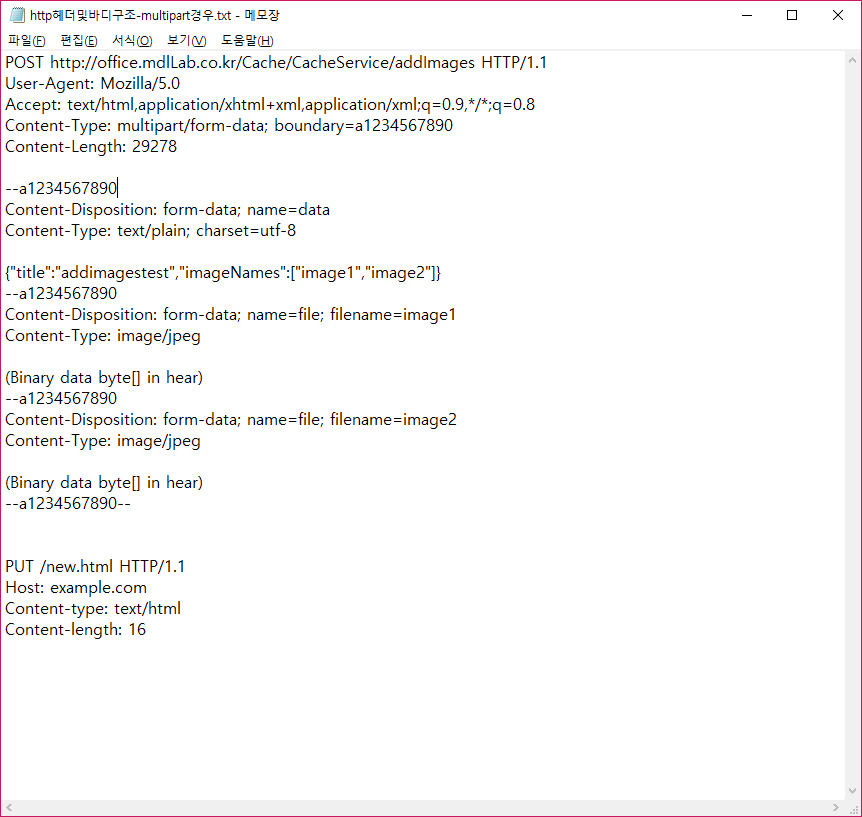Click the Notepad icon in title bar
This screenshot has width=862, height=817.
pos(17,15)
